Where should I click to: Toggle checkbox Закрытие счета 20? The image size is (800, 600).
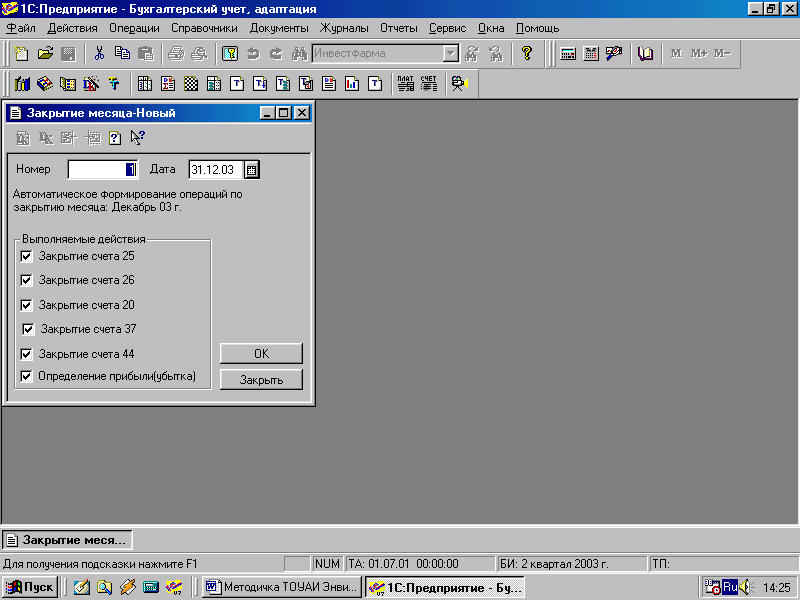click(27, 305)
